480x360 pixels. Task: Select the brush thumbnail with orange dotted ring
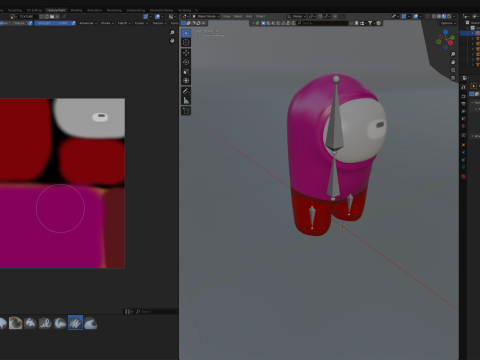pyautogui.click(x=15, y=323)
